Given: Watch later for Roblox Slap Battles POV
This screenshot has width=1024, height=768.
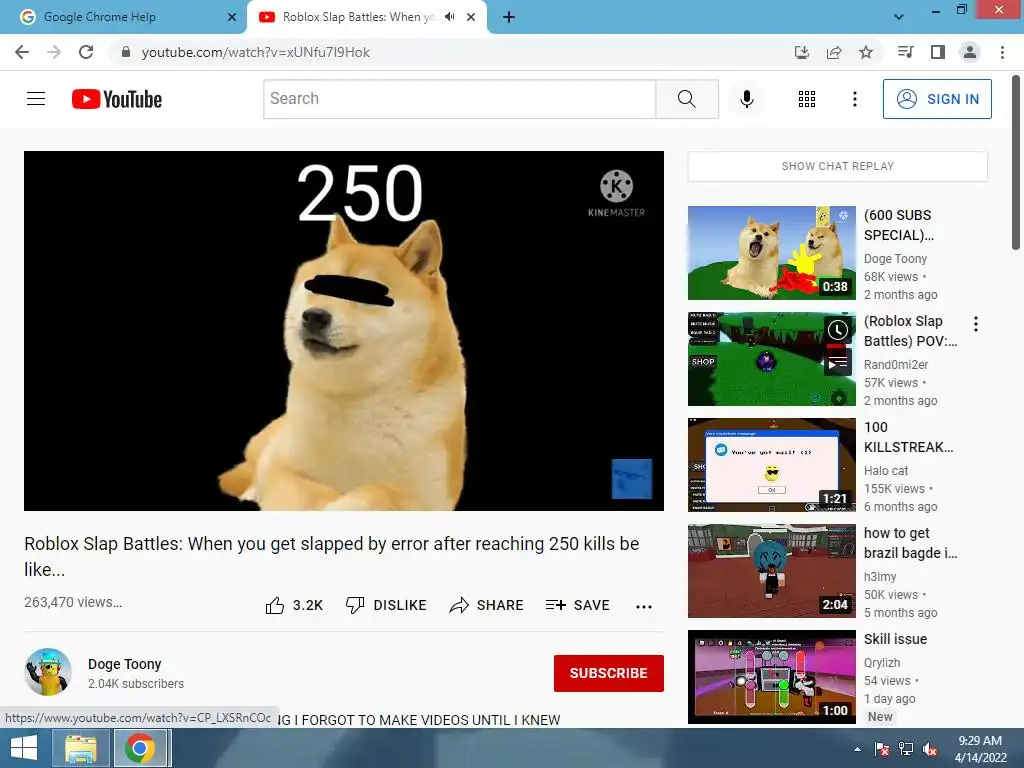Looking at the screenshot, I should click(x=837, y=330).
